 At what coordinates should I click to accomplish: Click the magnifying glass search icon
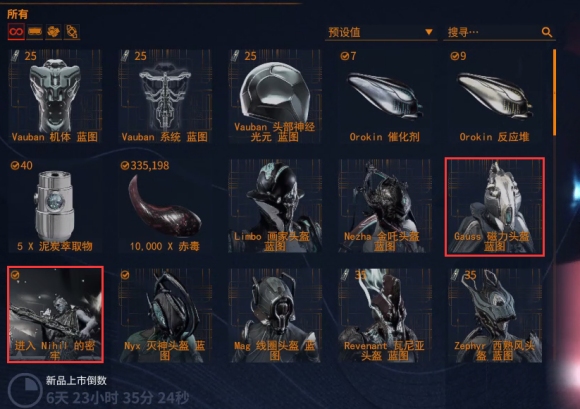pyautogui.click(x=547, y=33)
